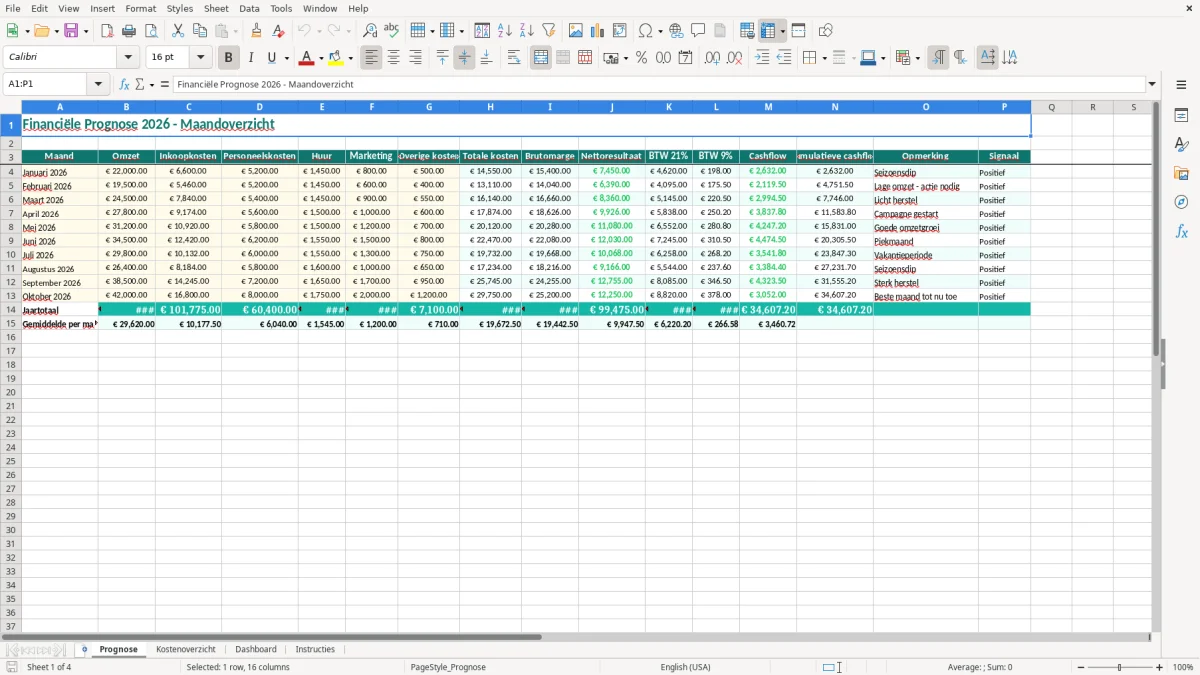Open Font Color dropdown arrow
Viewport: 1200px width, 675px height.
click(321, 58)
